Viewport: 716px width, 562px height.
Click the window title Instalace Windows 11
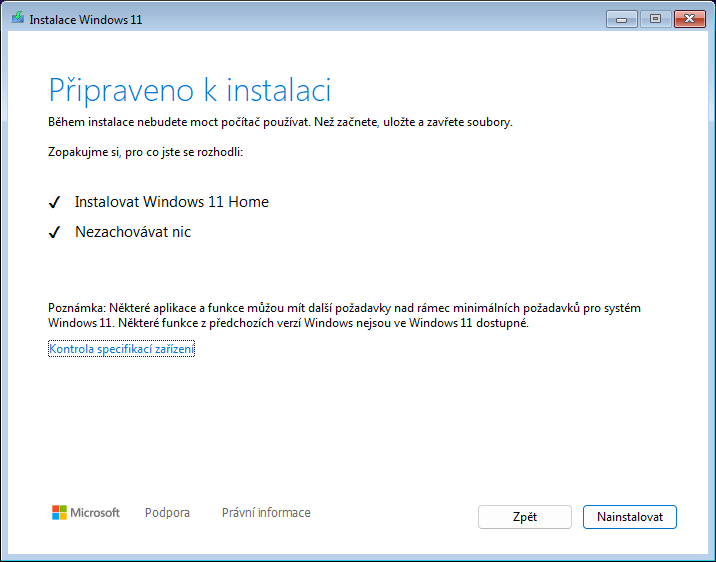(x=85, y=20)
